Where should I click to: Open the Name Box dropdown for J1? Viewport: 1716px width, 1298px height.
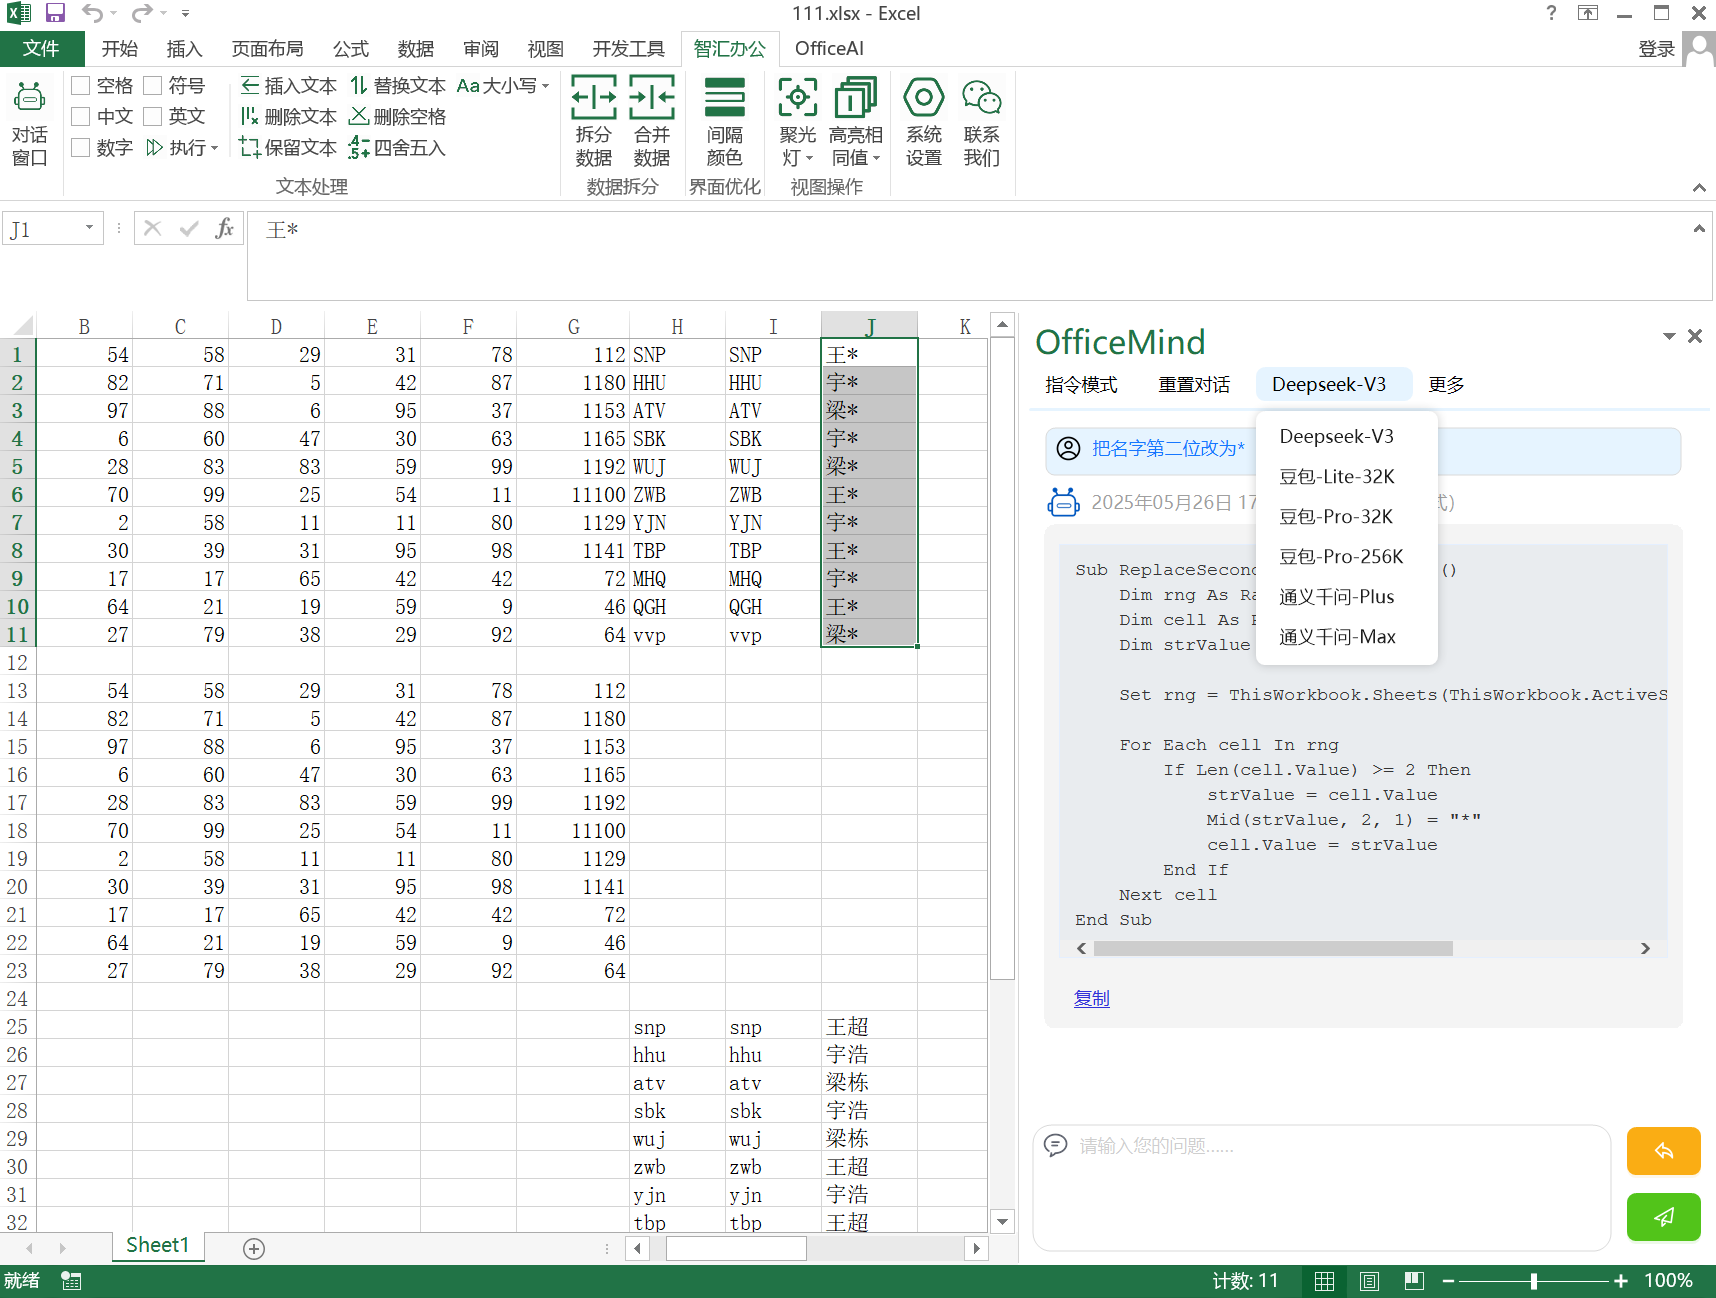(x=89, y=229)
